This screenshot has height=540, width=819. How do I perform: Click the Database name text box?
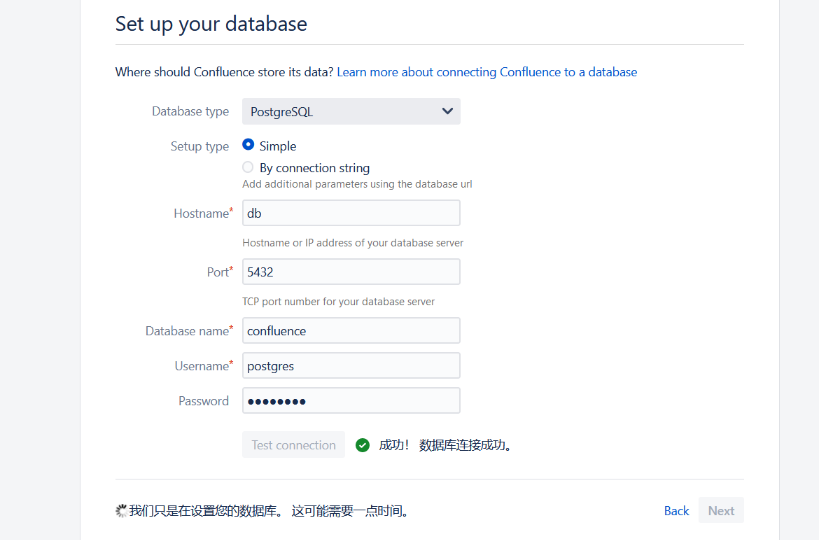click(x=351, y=331)
